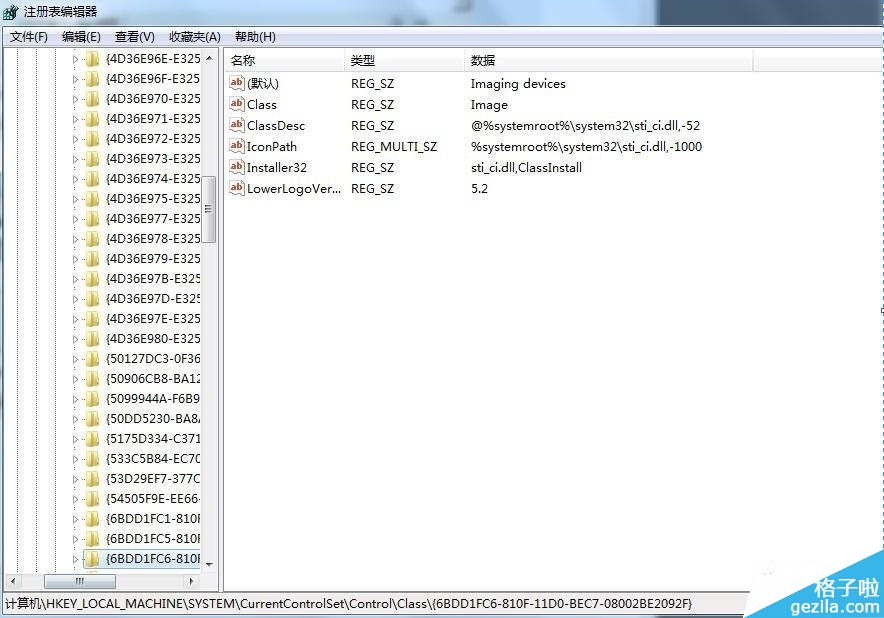Open the 文件(F) menu
Screen dimensions: 884x618
(x=29, y=37)
